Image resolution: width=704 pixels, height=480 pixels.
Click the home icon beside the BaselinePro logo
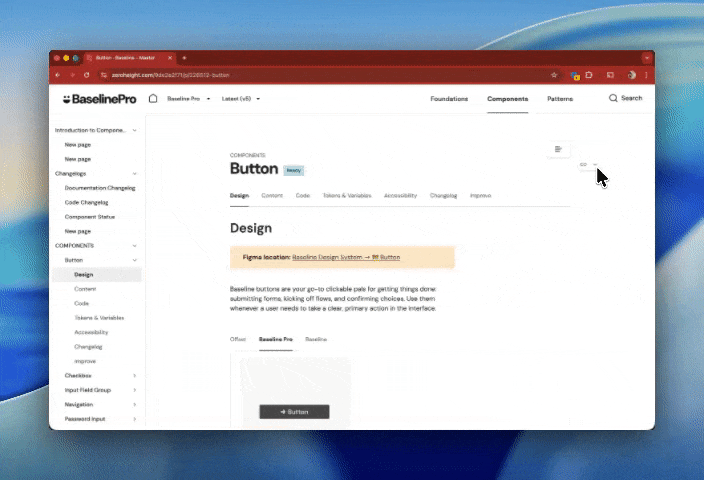(153, 99)
